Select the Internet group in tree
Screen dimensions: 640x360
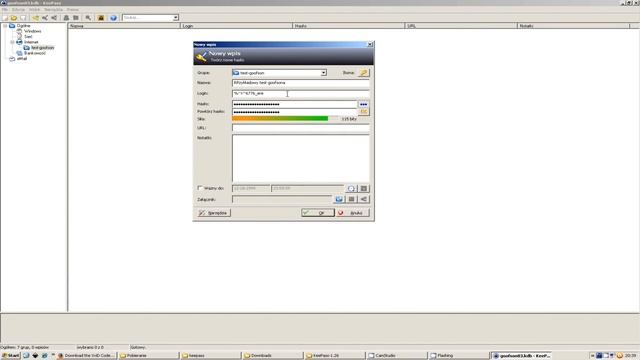click(x=31, y=42)
